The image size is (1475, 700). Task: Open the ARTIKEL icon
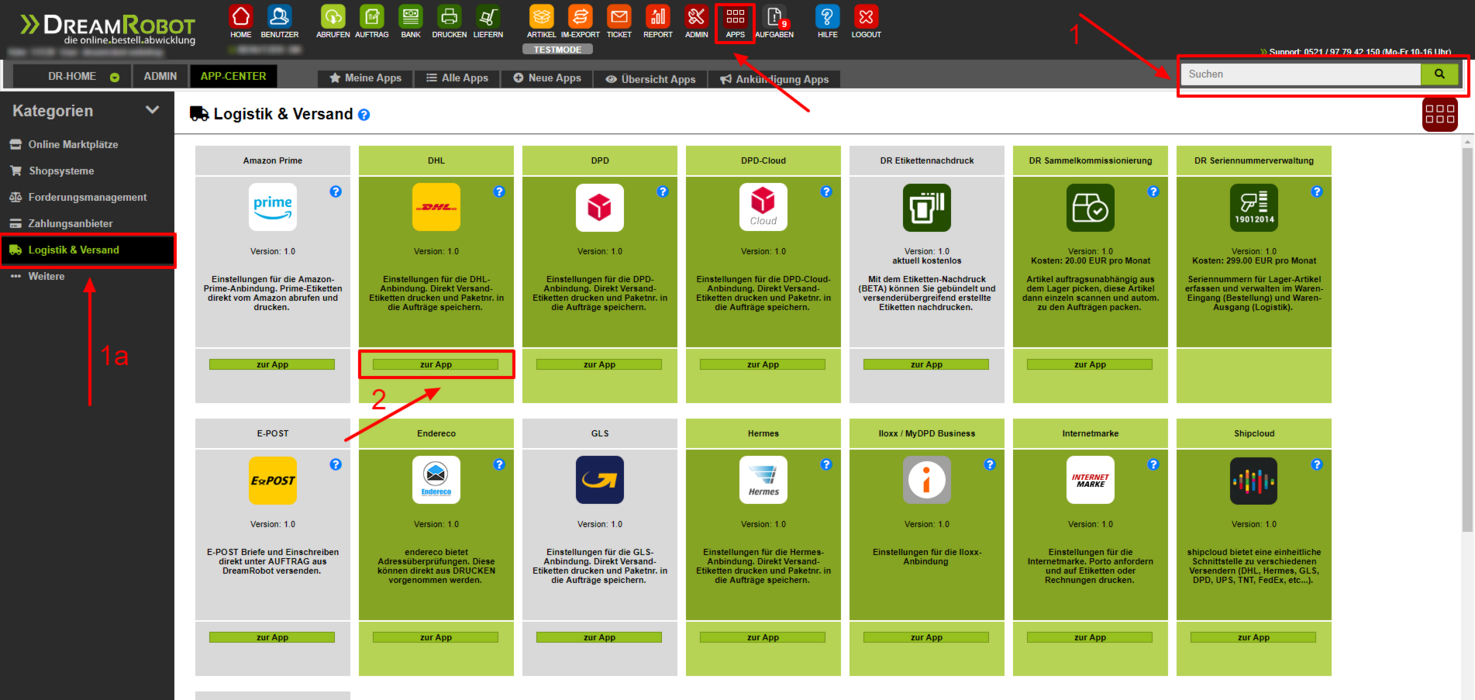[541, 17]
